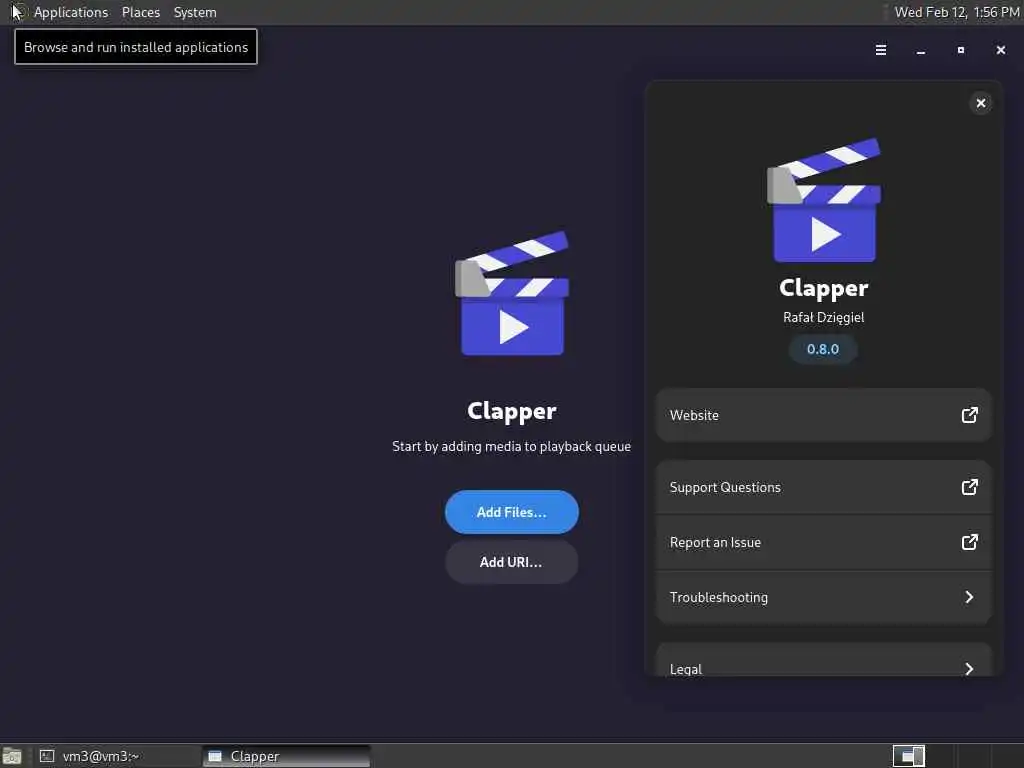Viewport: 1024px width, 768px height.
Task: Switch to the vm3@vm3:~ terminal taskbar item
Action: [118, 756]
